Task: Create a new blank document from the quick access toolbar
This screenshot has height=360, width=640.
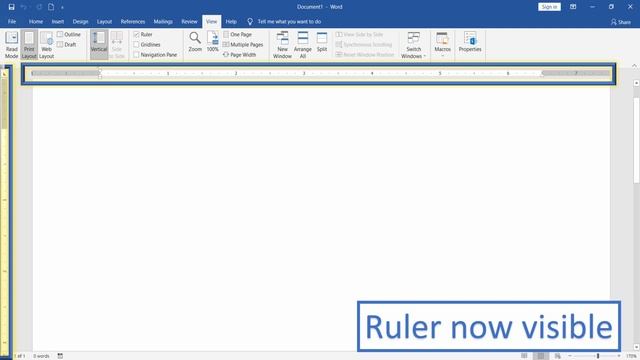Action: pyautogui.click(x=51, y=7)
